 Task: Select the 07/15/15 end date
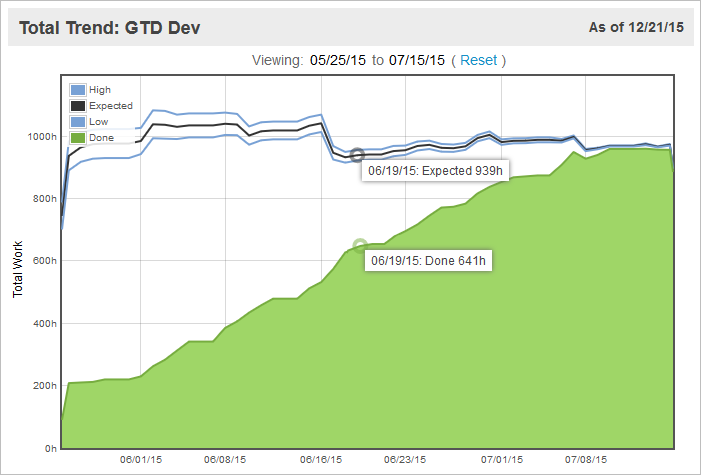[415, 60]
